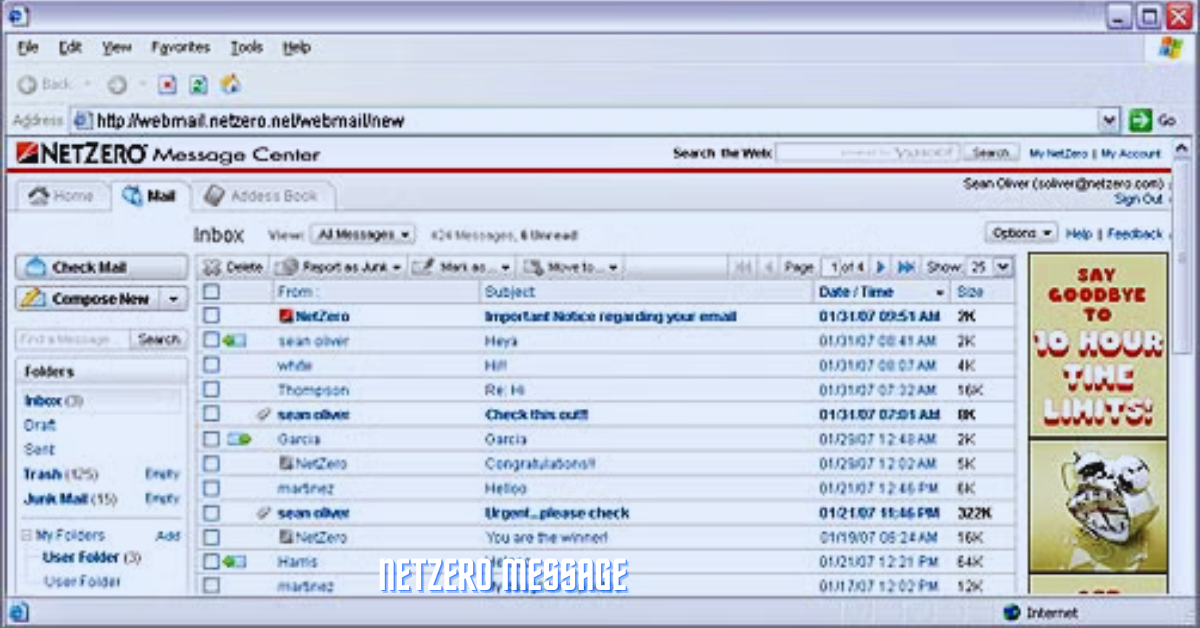1200x628 pixels.
Task: Open the address bar history dropdown
Action: pos(1109,120)
